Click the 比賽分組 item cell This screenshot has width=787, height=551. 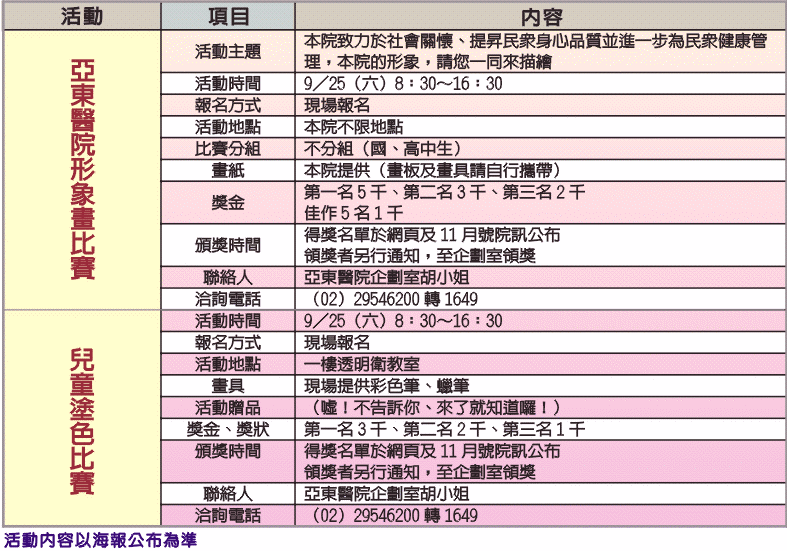point(228,149)
